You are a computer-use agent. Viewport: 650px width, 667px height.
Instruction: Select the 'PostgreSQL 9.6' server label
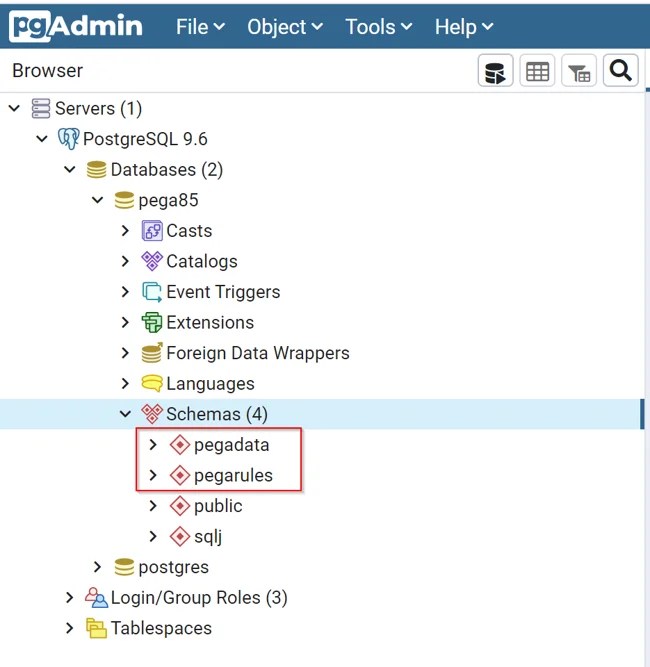pyautogui.click(x=145, y=139)
